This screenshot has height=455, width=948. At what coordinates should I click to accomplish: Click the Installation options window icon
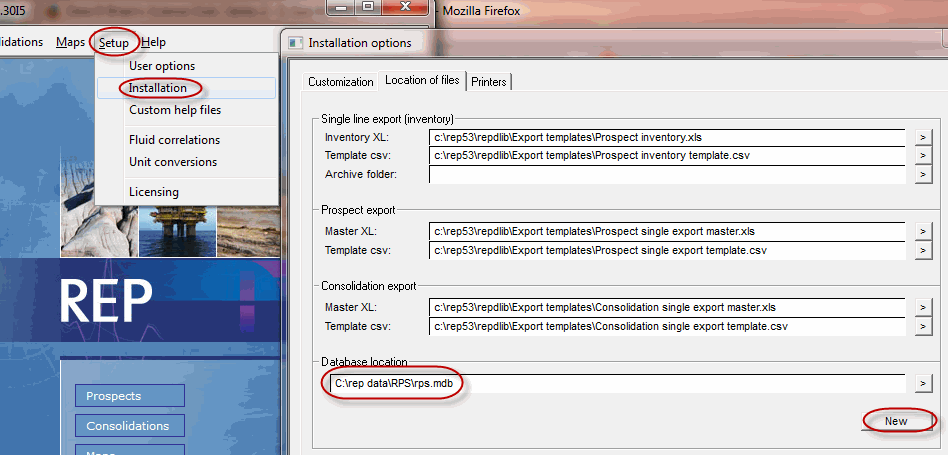tap(295, 43)
